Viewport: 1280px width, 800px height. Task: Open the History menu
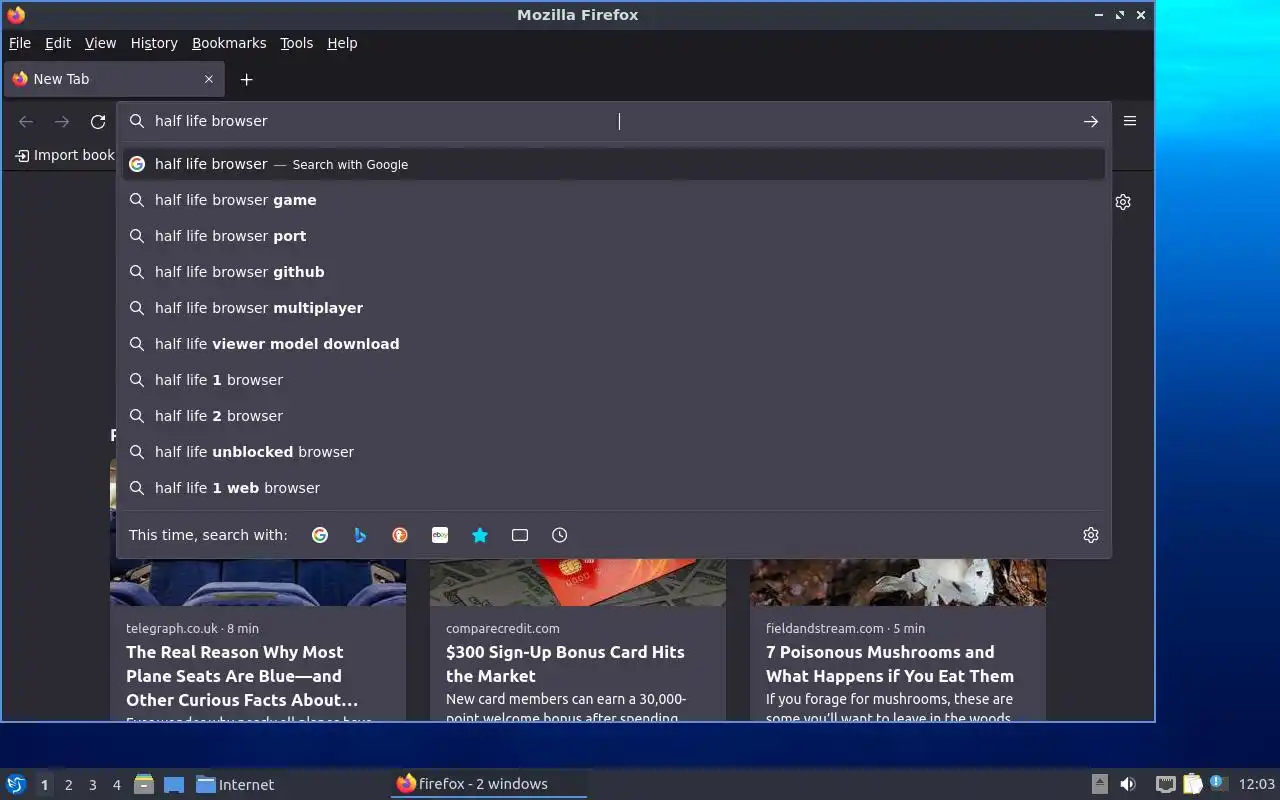coord(154,43)
